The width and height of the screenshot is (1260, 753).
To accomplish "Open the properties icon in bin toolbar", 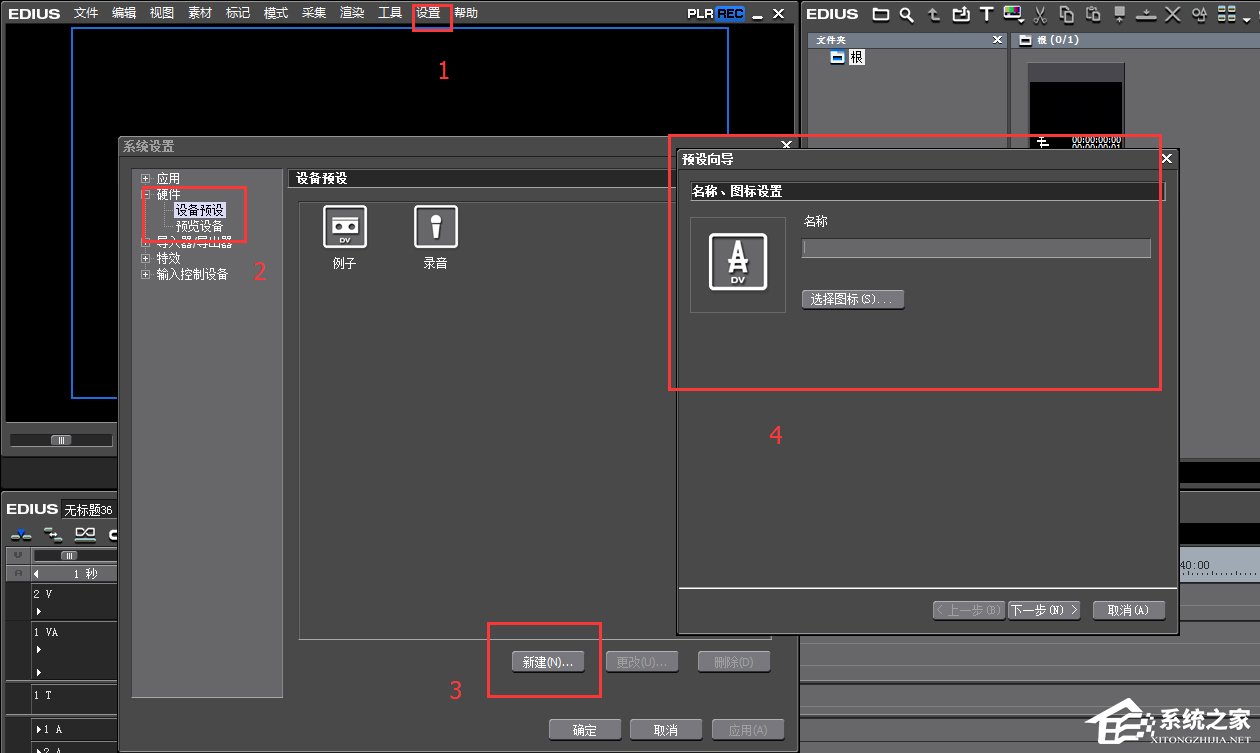I will [1199, 14].
